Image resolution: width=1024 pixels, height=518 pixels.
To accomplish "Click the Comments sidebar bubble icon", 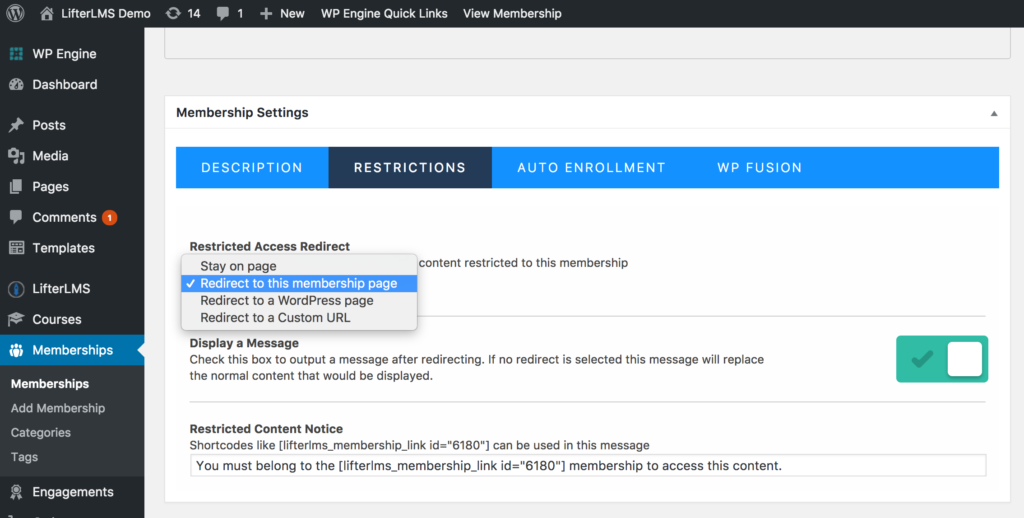I will [16, 217].
